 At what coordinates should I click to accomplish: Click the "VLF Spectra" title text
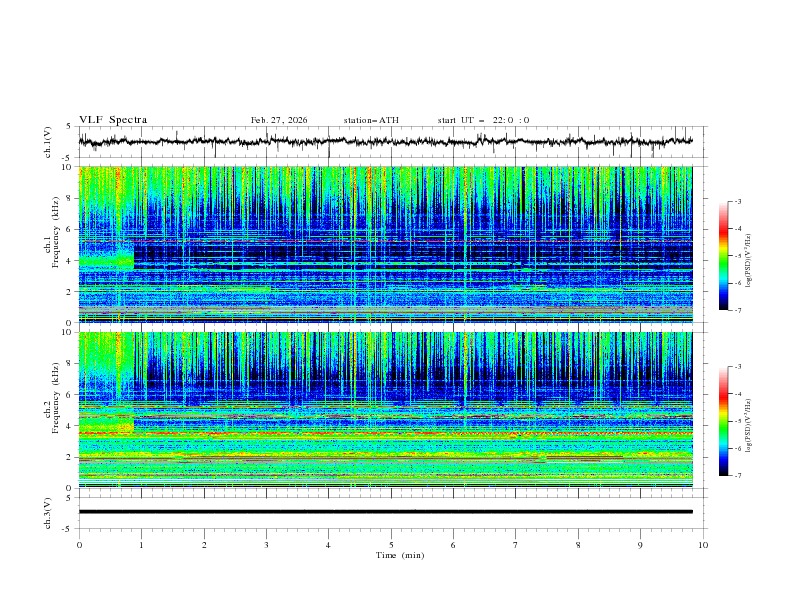pyautogui.click(x=113, y=120)
